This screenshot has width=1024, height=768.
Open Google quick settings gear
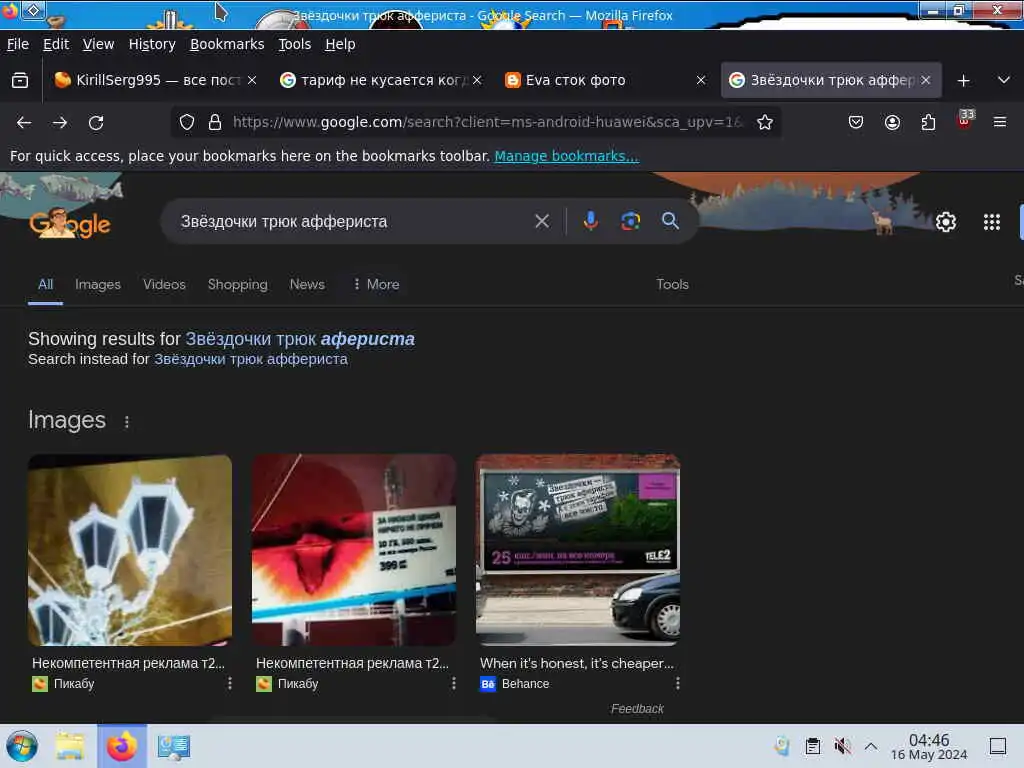[x=946, y=222]
